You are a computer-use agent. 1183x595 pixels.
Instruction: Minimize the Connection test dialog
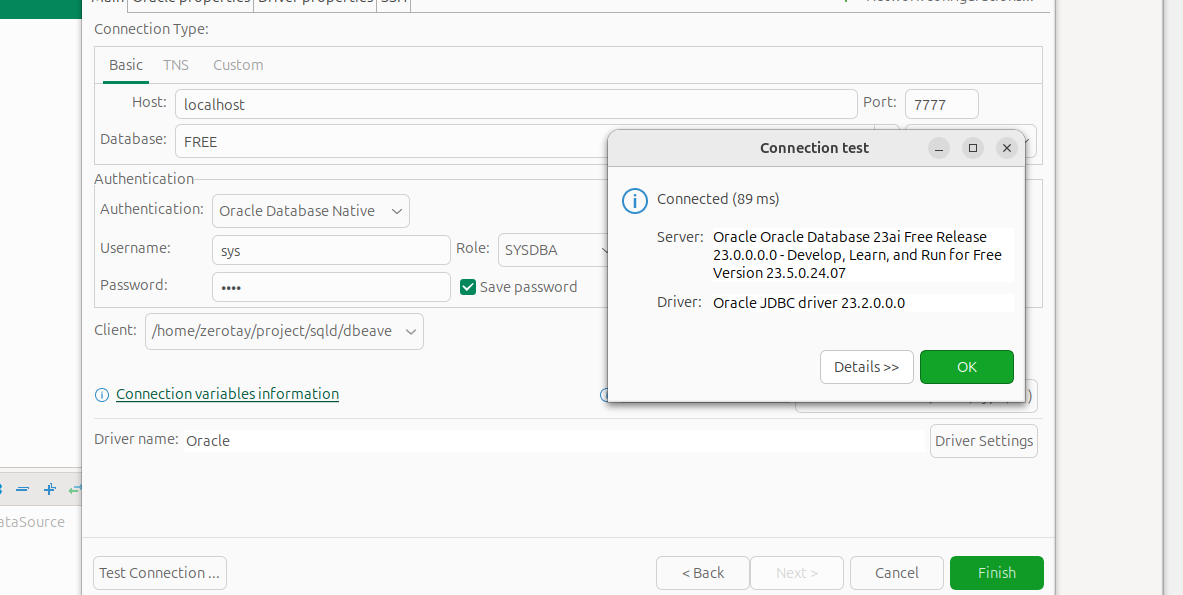pos(938,148)
